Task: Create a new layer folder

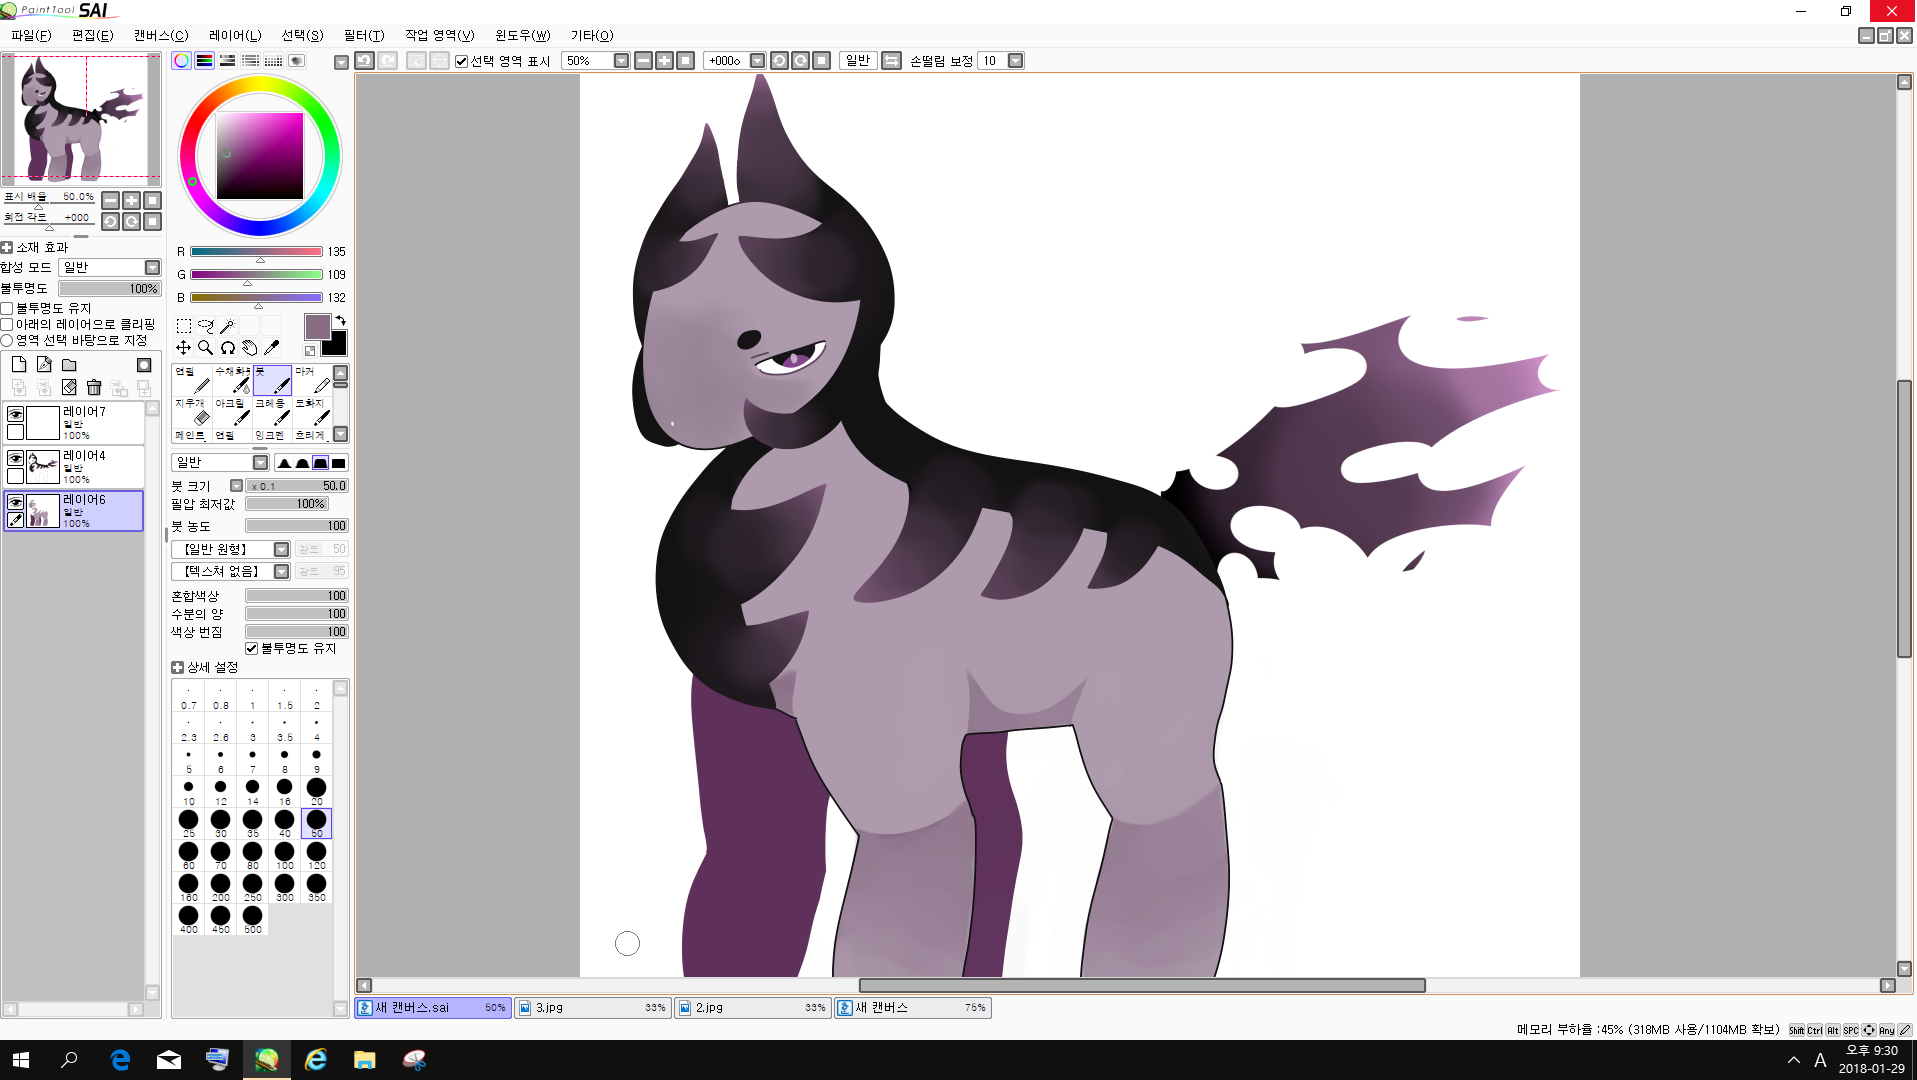Action: (x=69, y=365)
